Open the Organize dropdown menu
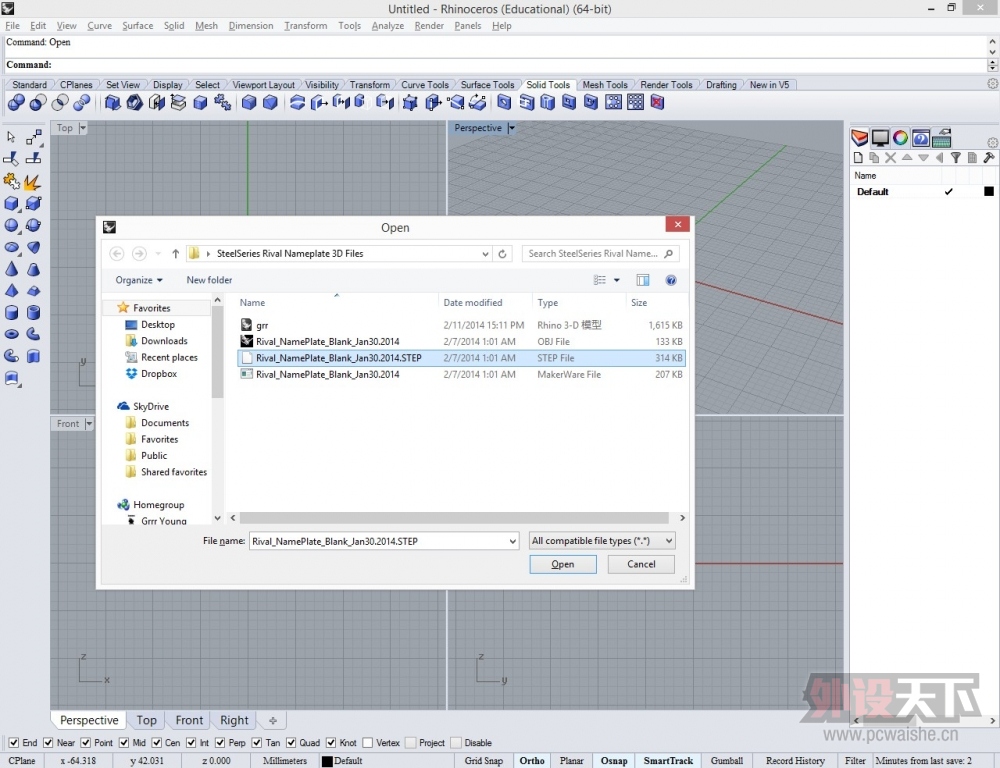1000x768 pixels. pyautogui.click(x=138, y=280)
